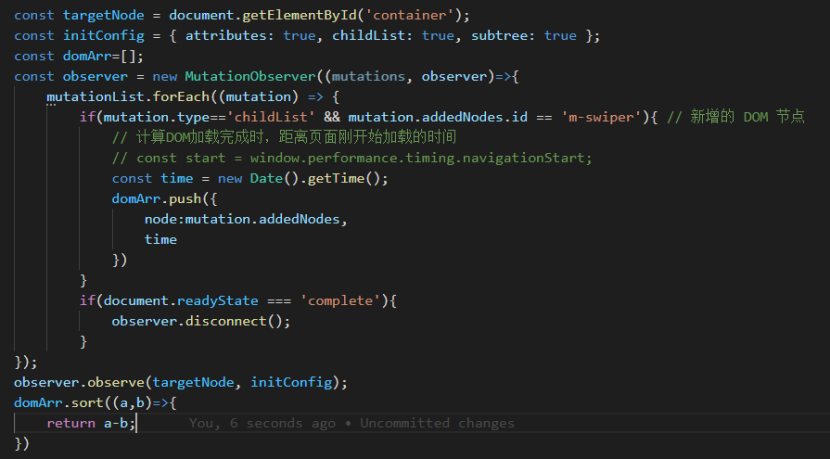Click the 'initConfig' declaration name
This screenshot has height=459, width=830.
click(x=103, y=36)
